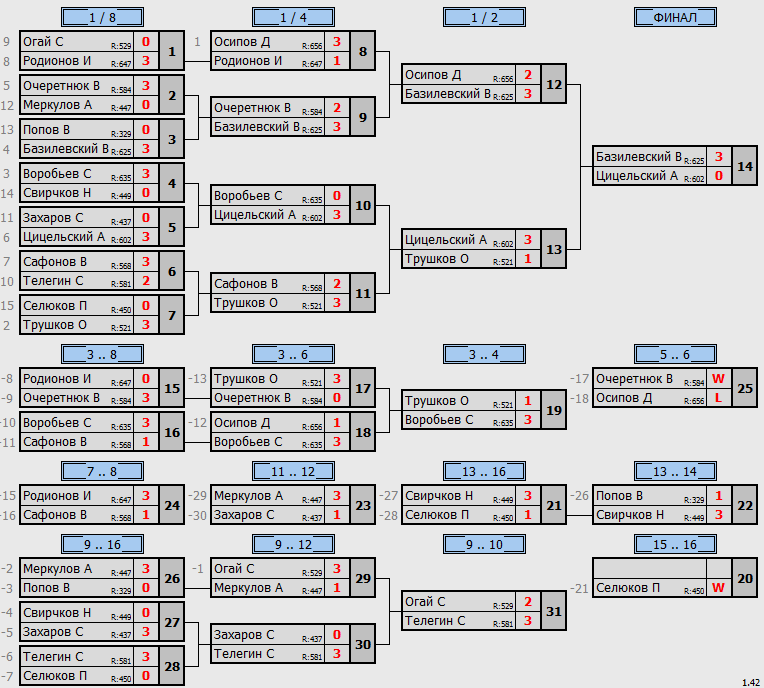Click the '13 .. 14' placement header
764x688 pixels.
point(675,471)
